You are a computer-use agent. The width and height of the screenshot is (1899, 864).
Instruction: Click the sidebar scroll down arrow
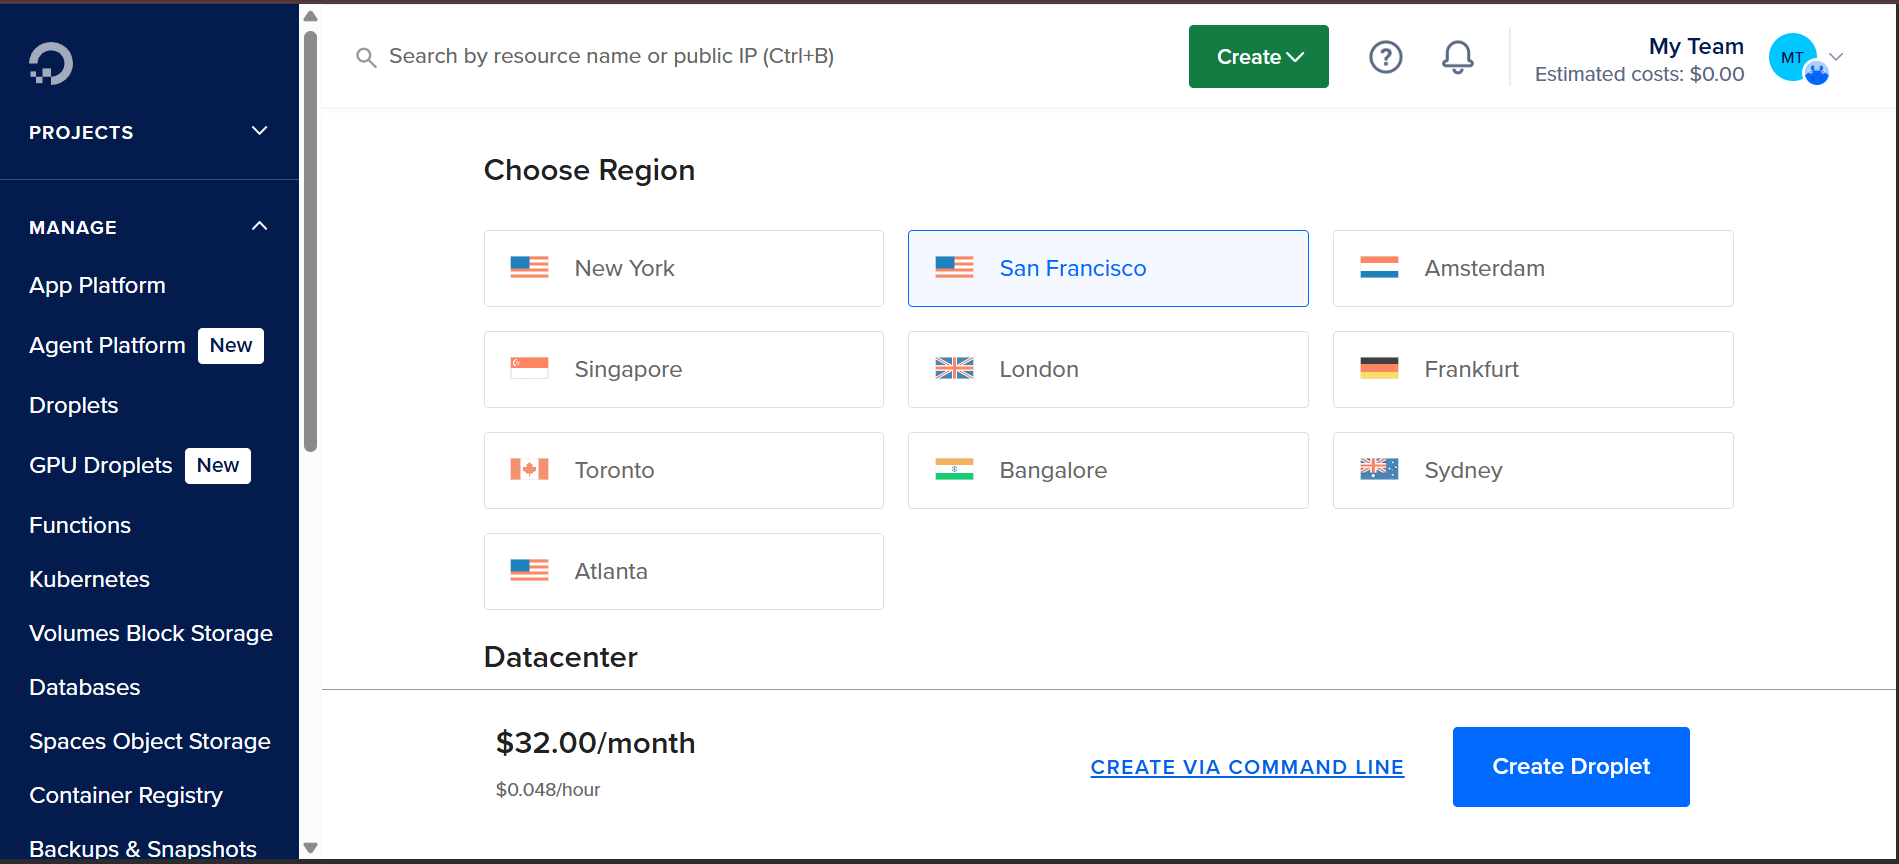[x=310, y=848]
